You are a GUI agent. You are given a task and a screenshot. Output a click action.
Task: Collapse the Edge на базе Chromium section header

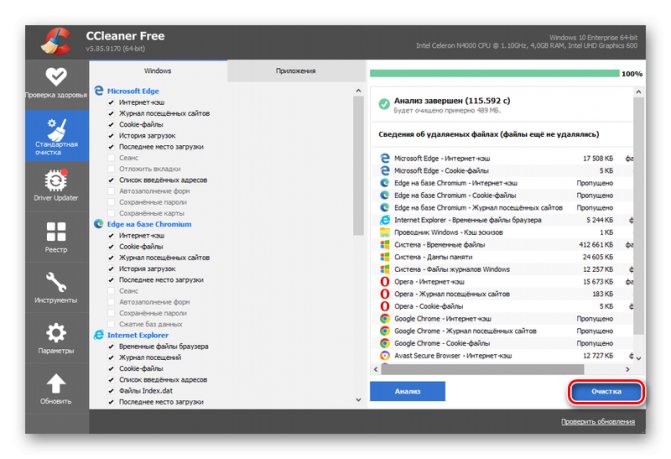click(149, 224)
